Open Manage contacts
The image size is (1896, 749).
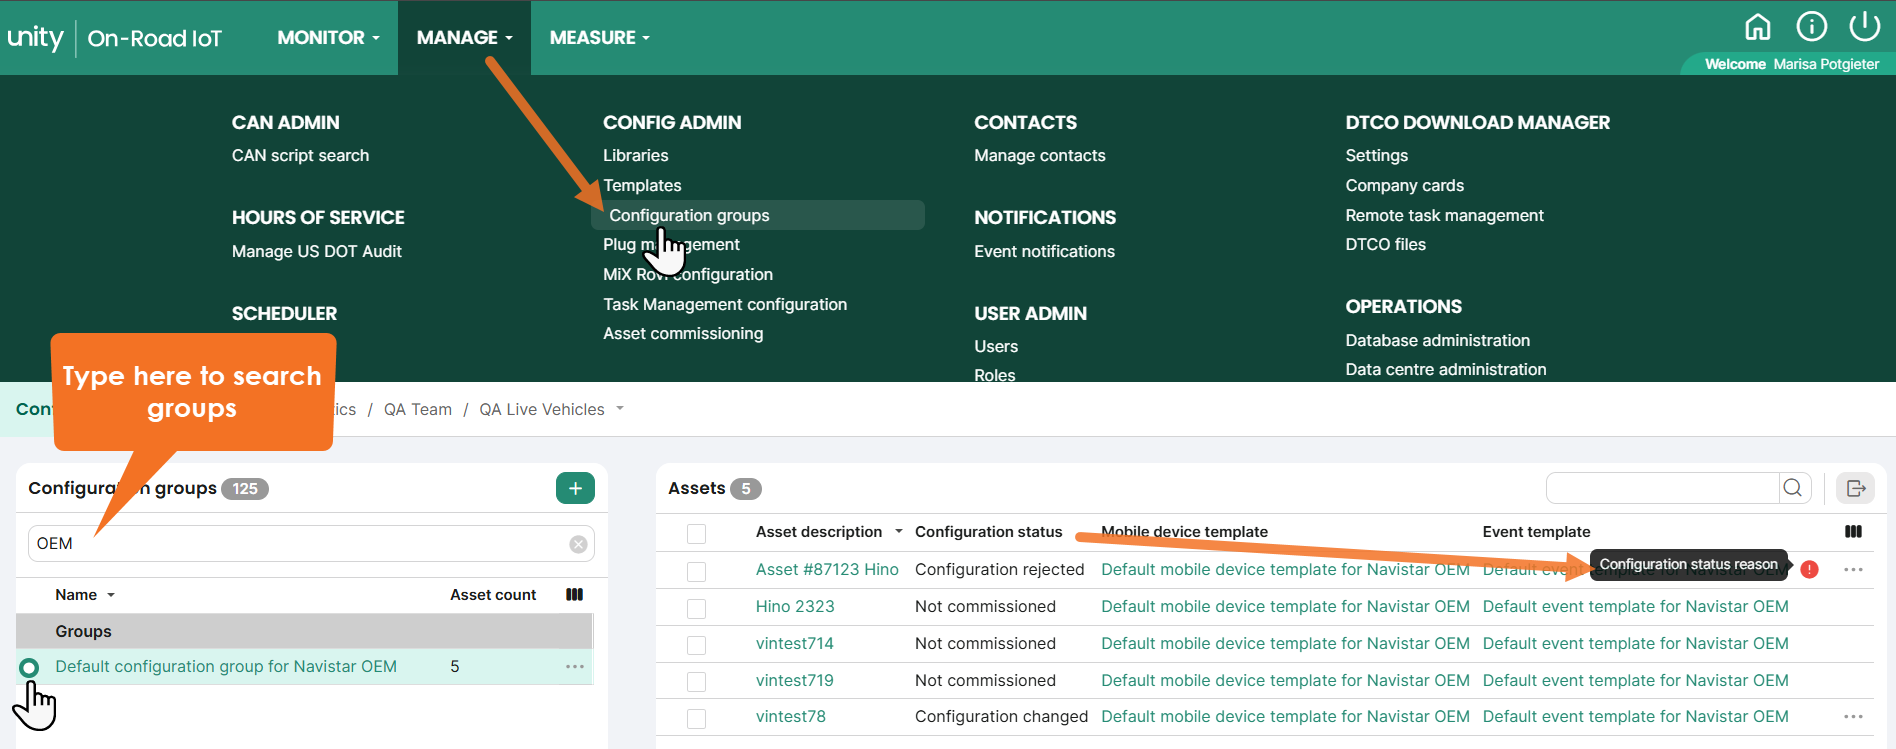(1039, 155)
